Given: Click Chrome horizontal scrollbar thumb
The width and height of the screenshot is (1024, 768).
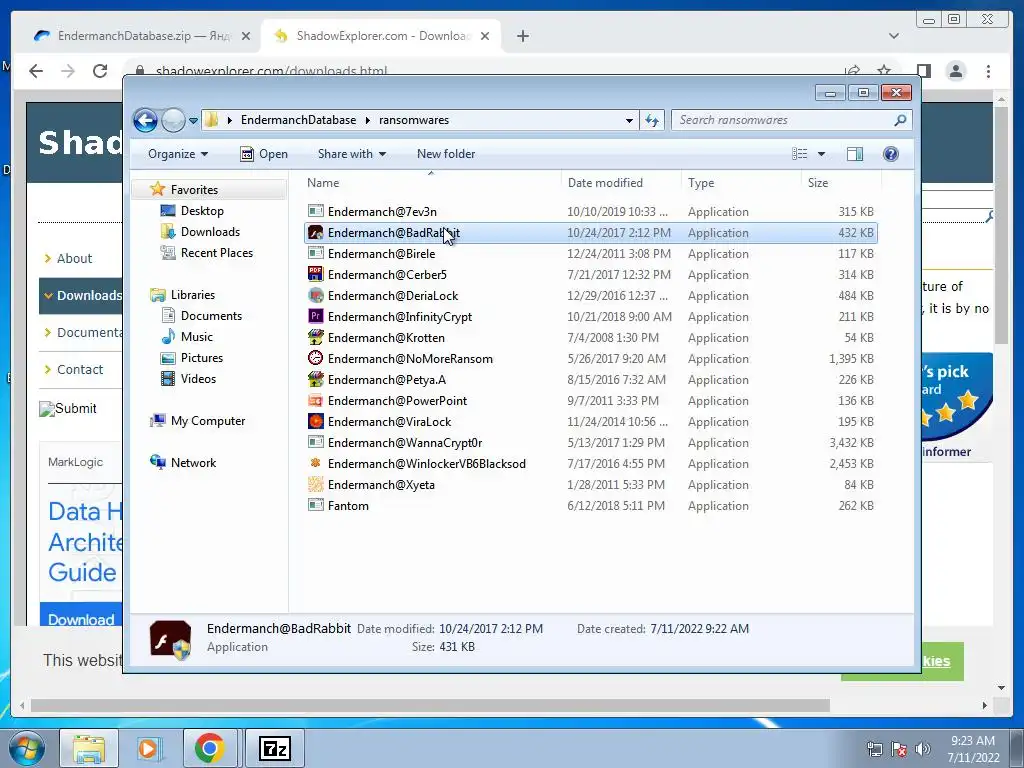Looking at the screenshot, I should [x=430, y=706].
